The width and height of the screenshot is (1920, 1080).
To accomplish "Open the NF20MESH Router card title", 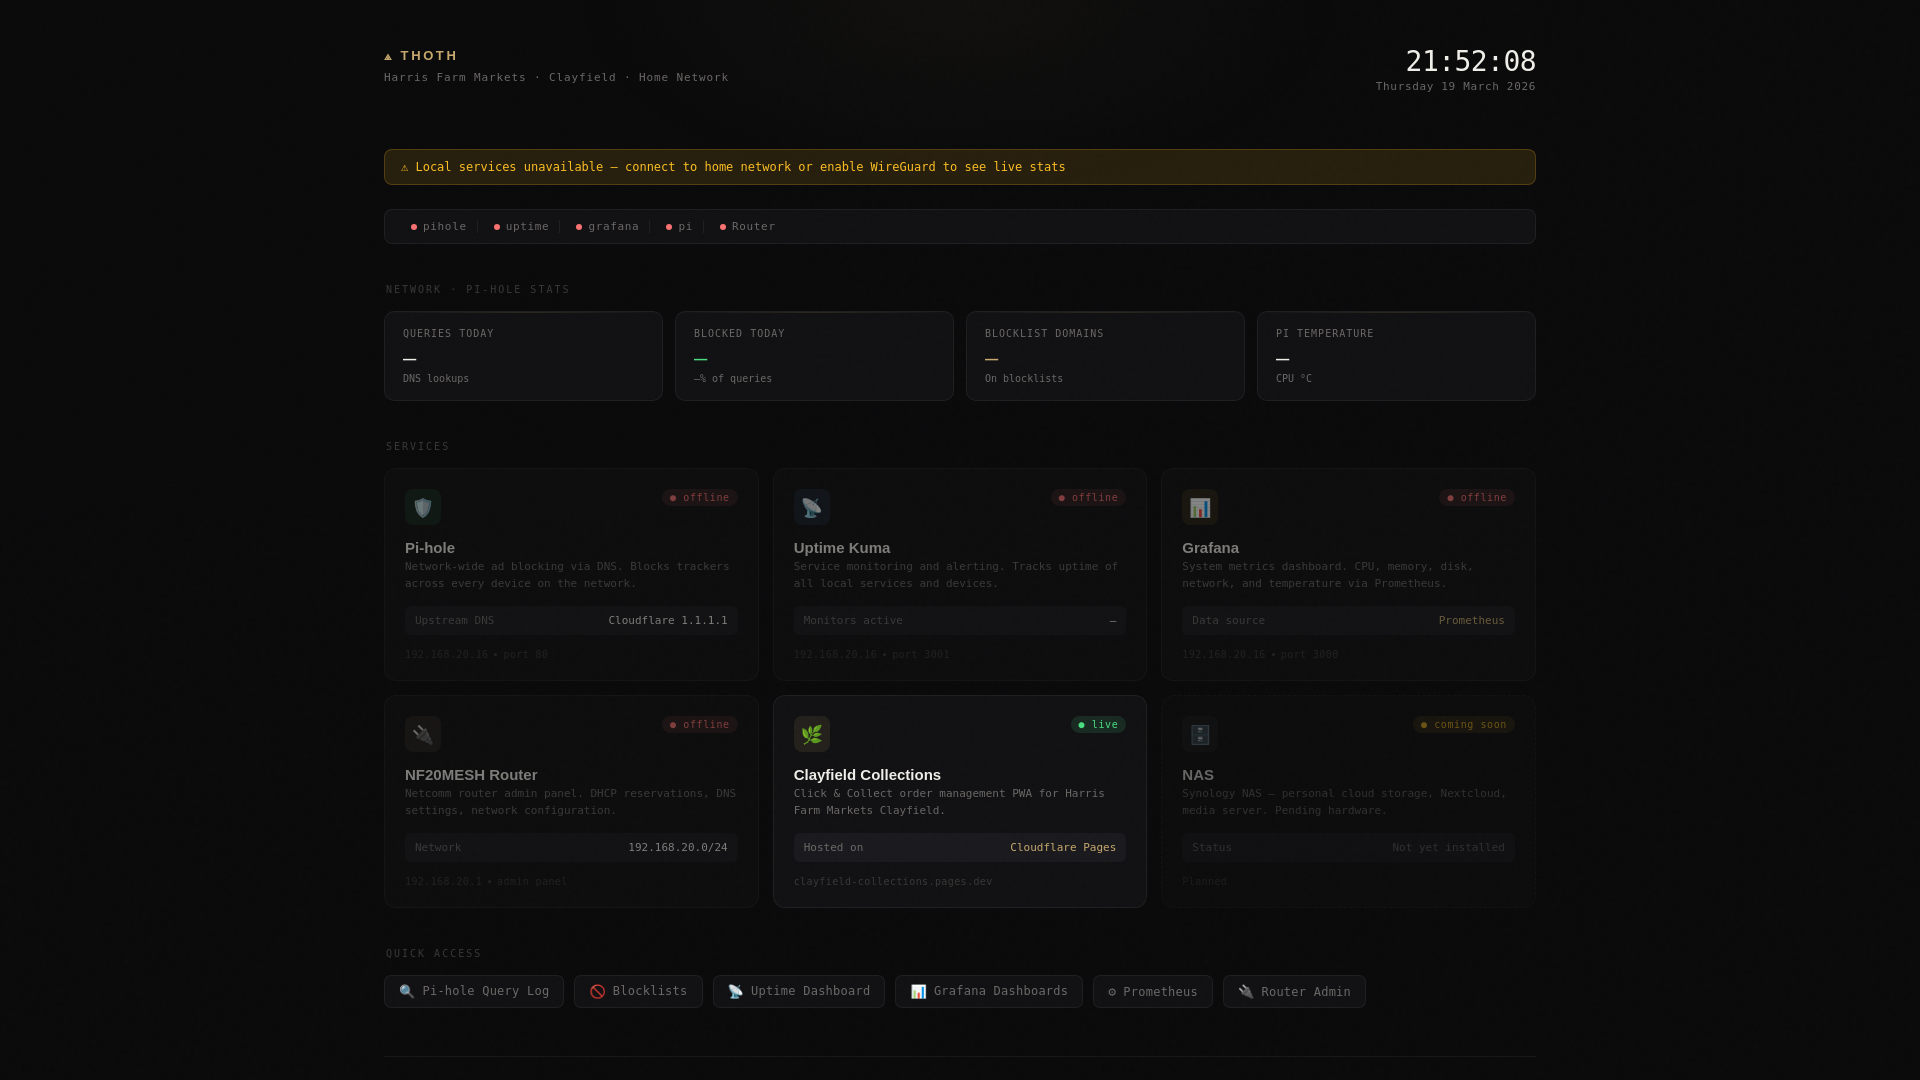I will 471,775.
